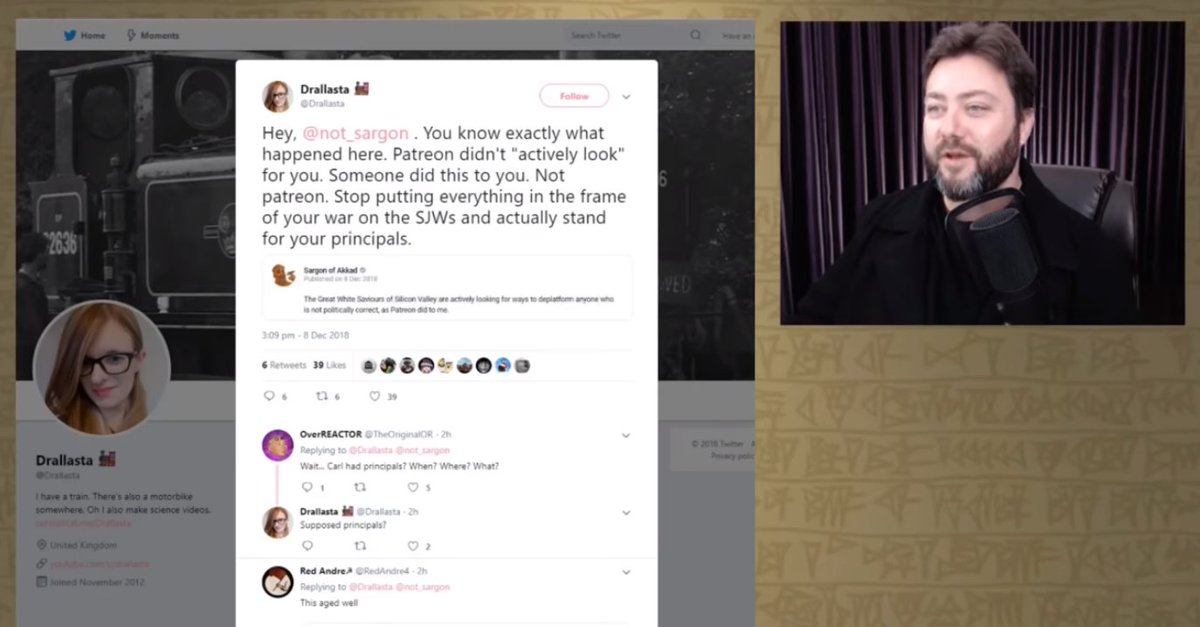Click the @not_sargon mention in the tweet
The height and width of the screenshot is (627, 1200).
pyautogui.click(x=354, y=133)
